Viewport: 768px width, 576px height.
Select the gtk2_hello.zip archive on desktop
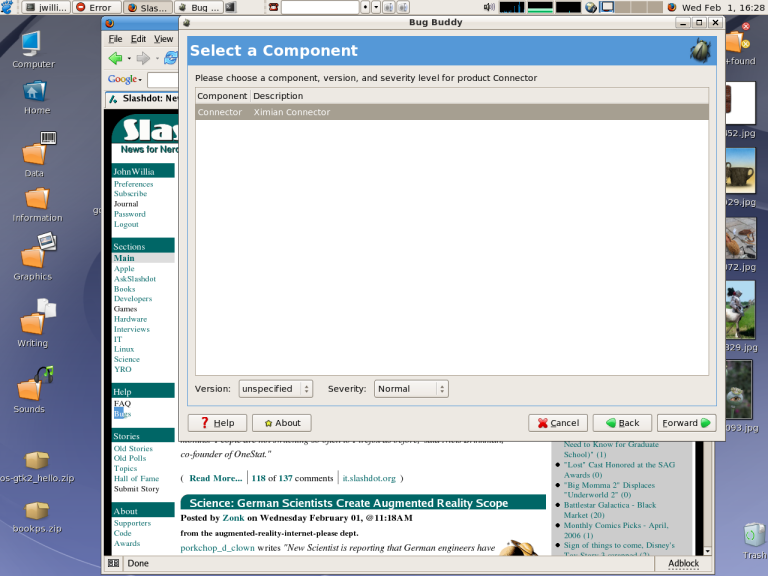37,467
